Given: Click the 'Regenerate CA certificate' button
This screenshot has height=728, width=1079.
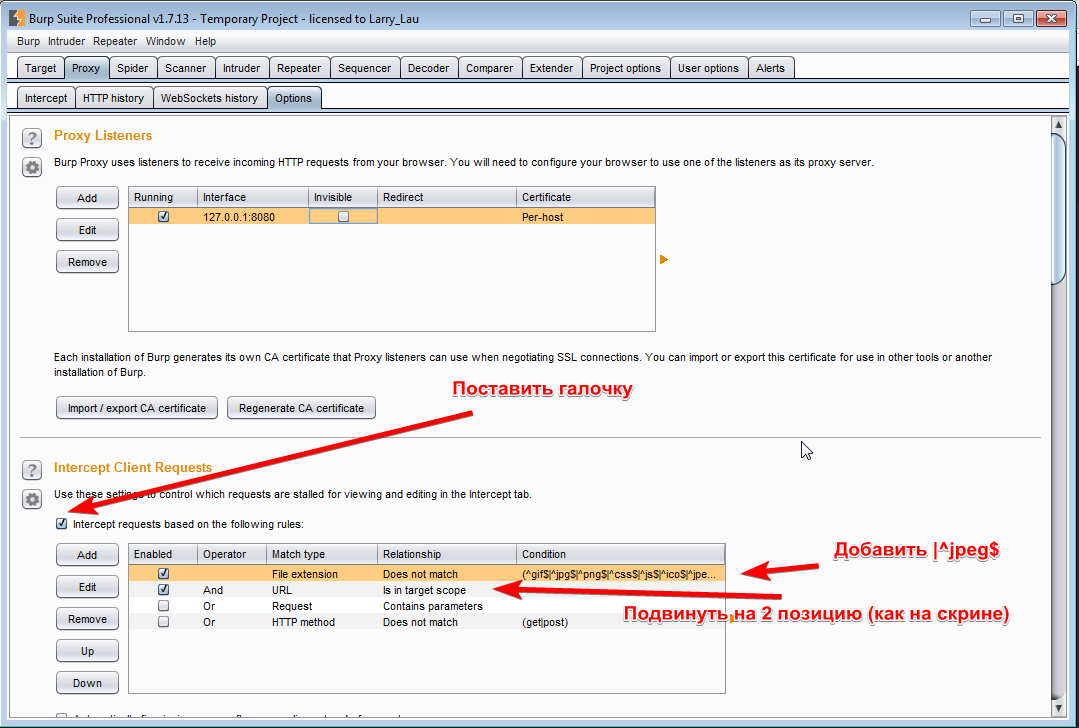Looking at the screenshot, I should (301, 408).
